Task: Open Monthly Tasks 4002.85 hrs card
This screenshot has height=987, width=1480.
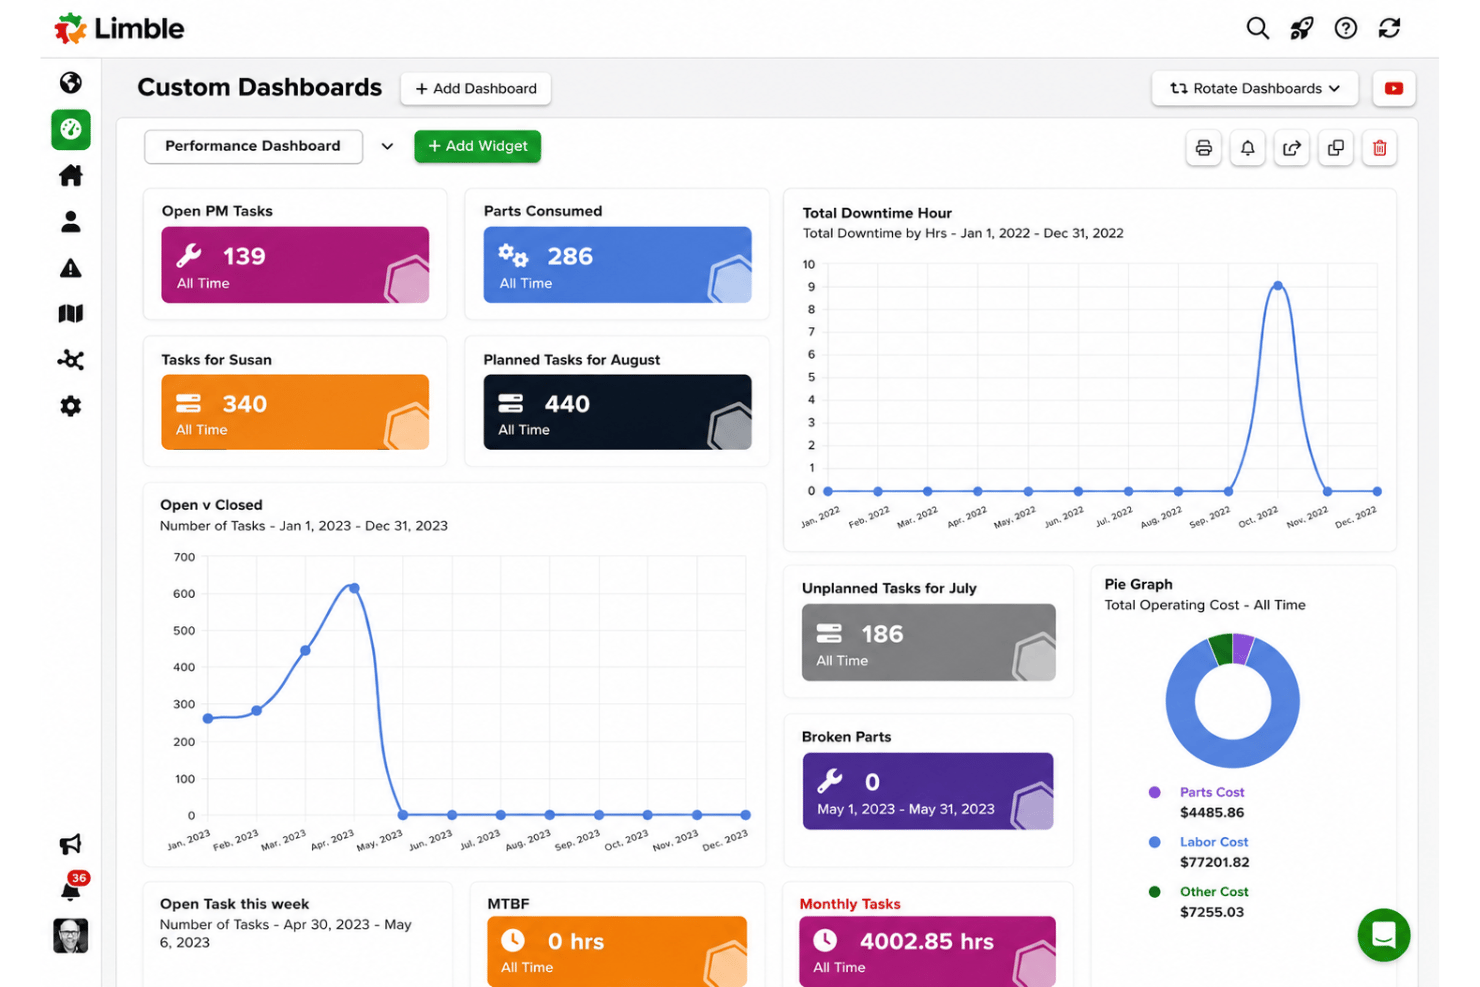Action: coord(928,951)
